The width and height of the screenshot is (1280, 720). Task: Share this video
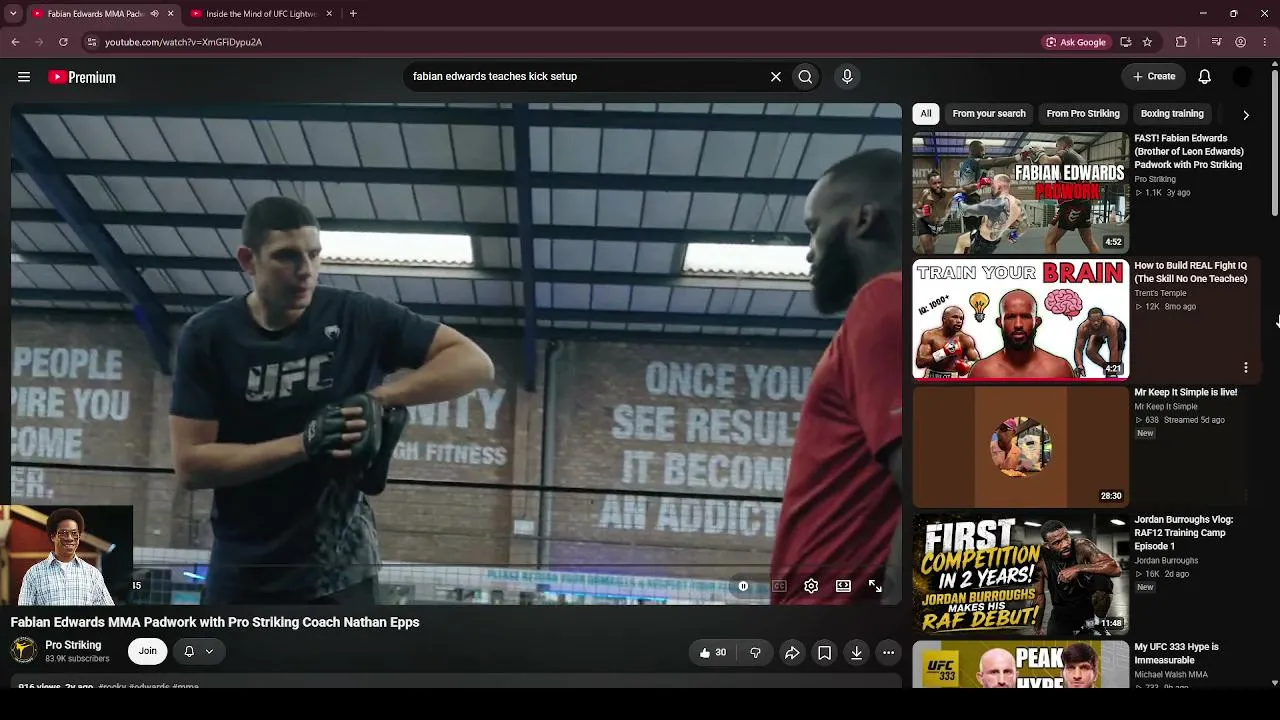click(x=792, y=653)
